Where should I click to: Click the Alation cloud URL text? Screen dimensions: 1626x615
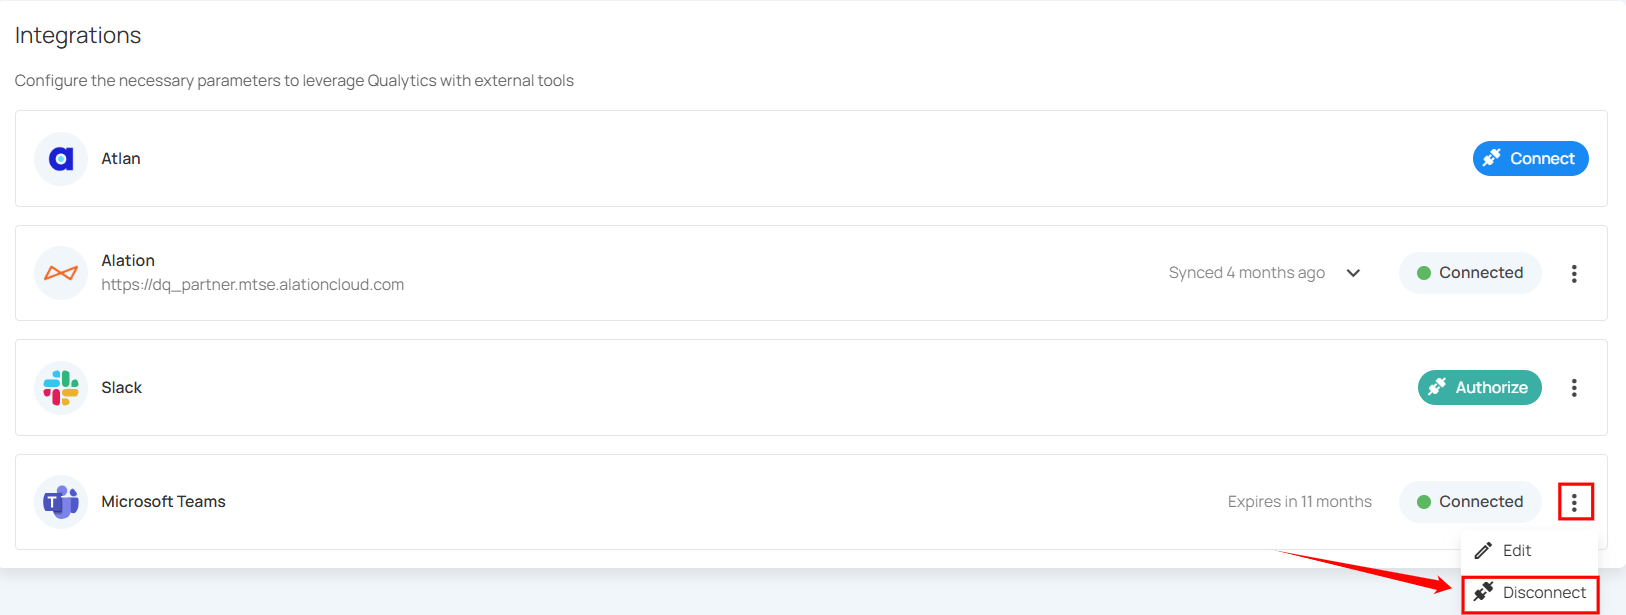pyautogui.click(x=253, y=285)
